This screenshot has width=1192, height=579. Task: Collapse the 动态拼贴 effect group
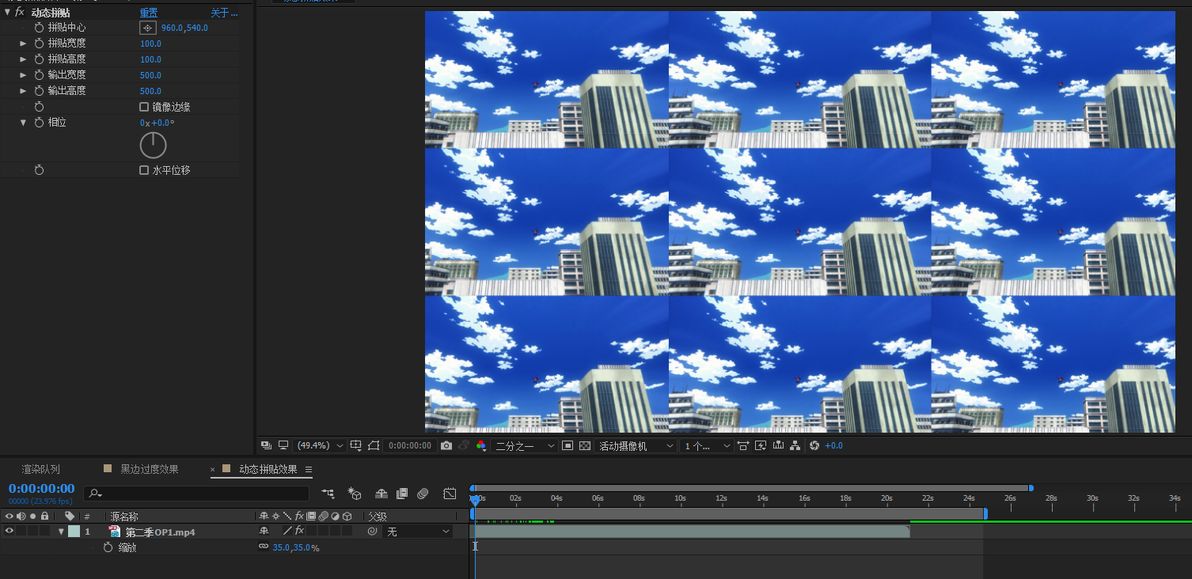point(7,12)
